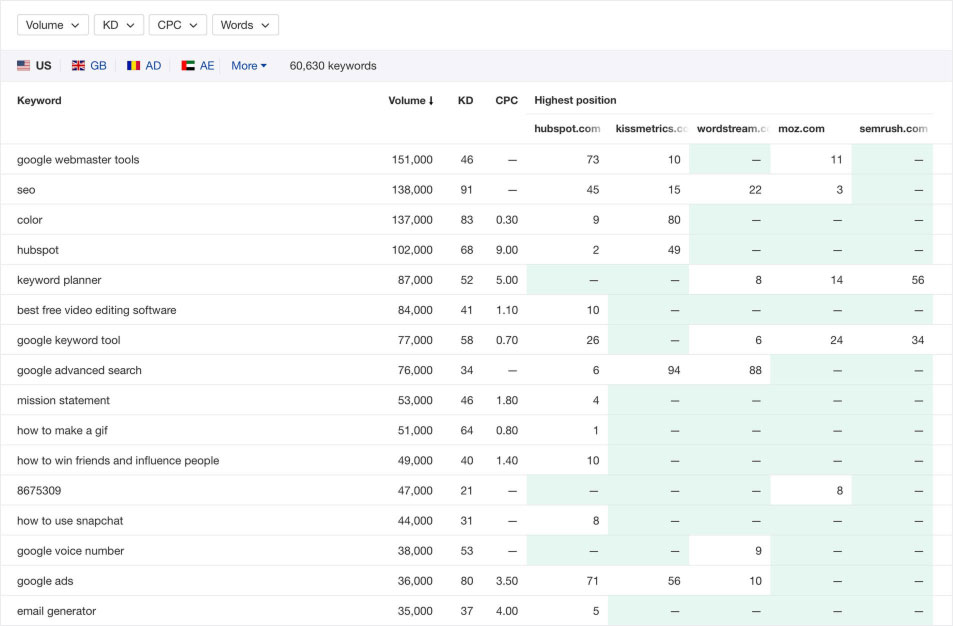Switch to the GB country tab
953x626 pixels.
pyautogui.click(x=89, y=66)
